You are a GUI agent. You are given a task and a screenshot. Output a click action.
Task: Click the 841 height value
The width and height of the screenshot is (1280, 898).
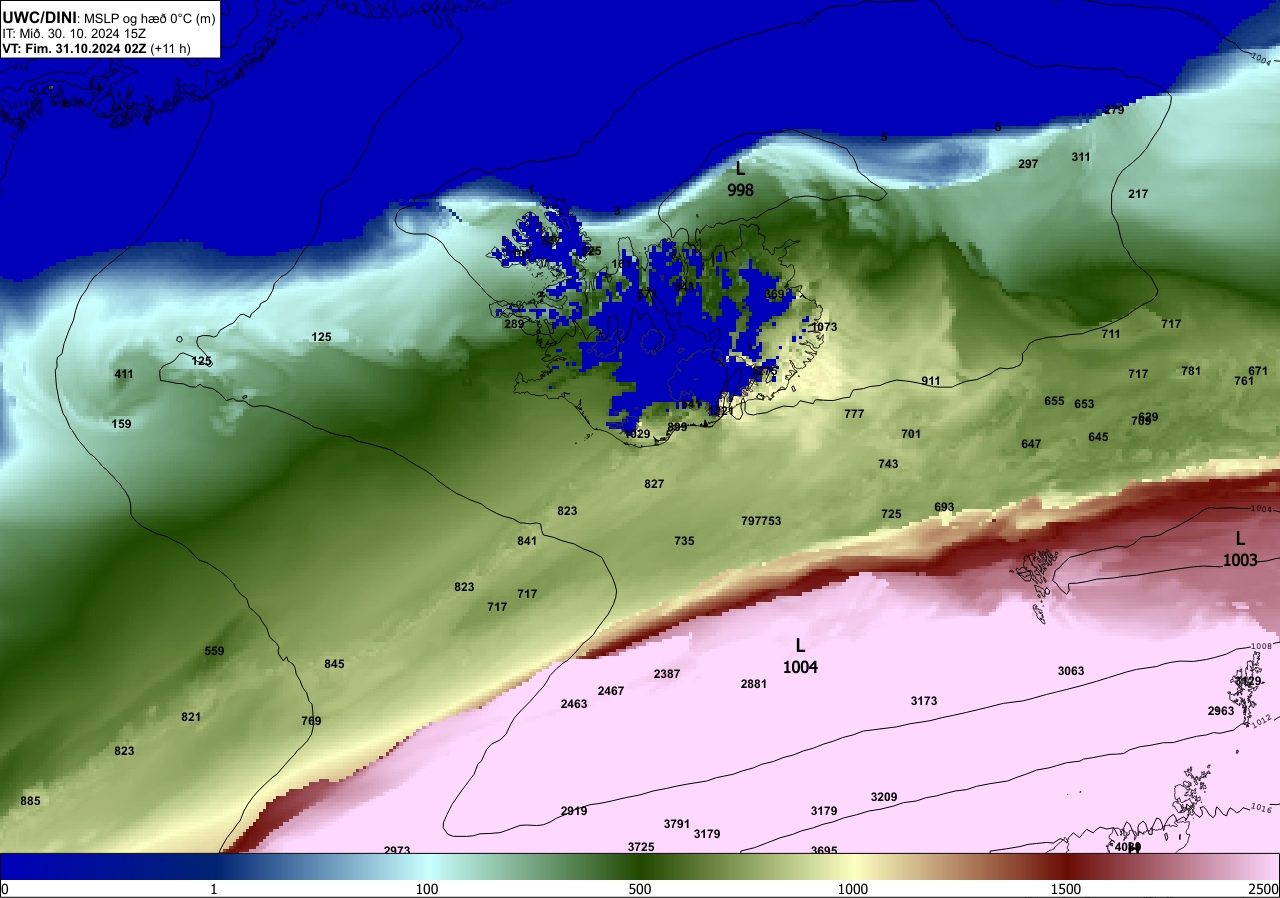pyautogui.click(x=527, y=541)
